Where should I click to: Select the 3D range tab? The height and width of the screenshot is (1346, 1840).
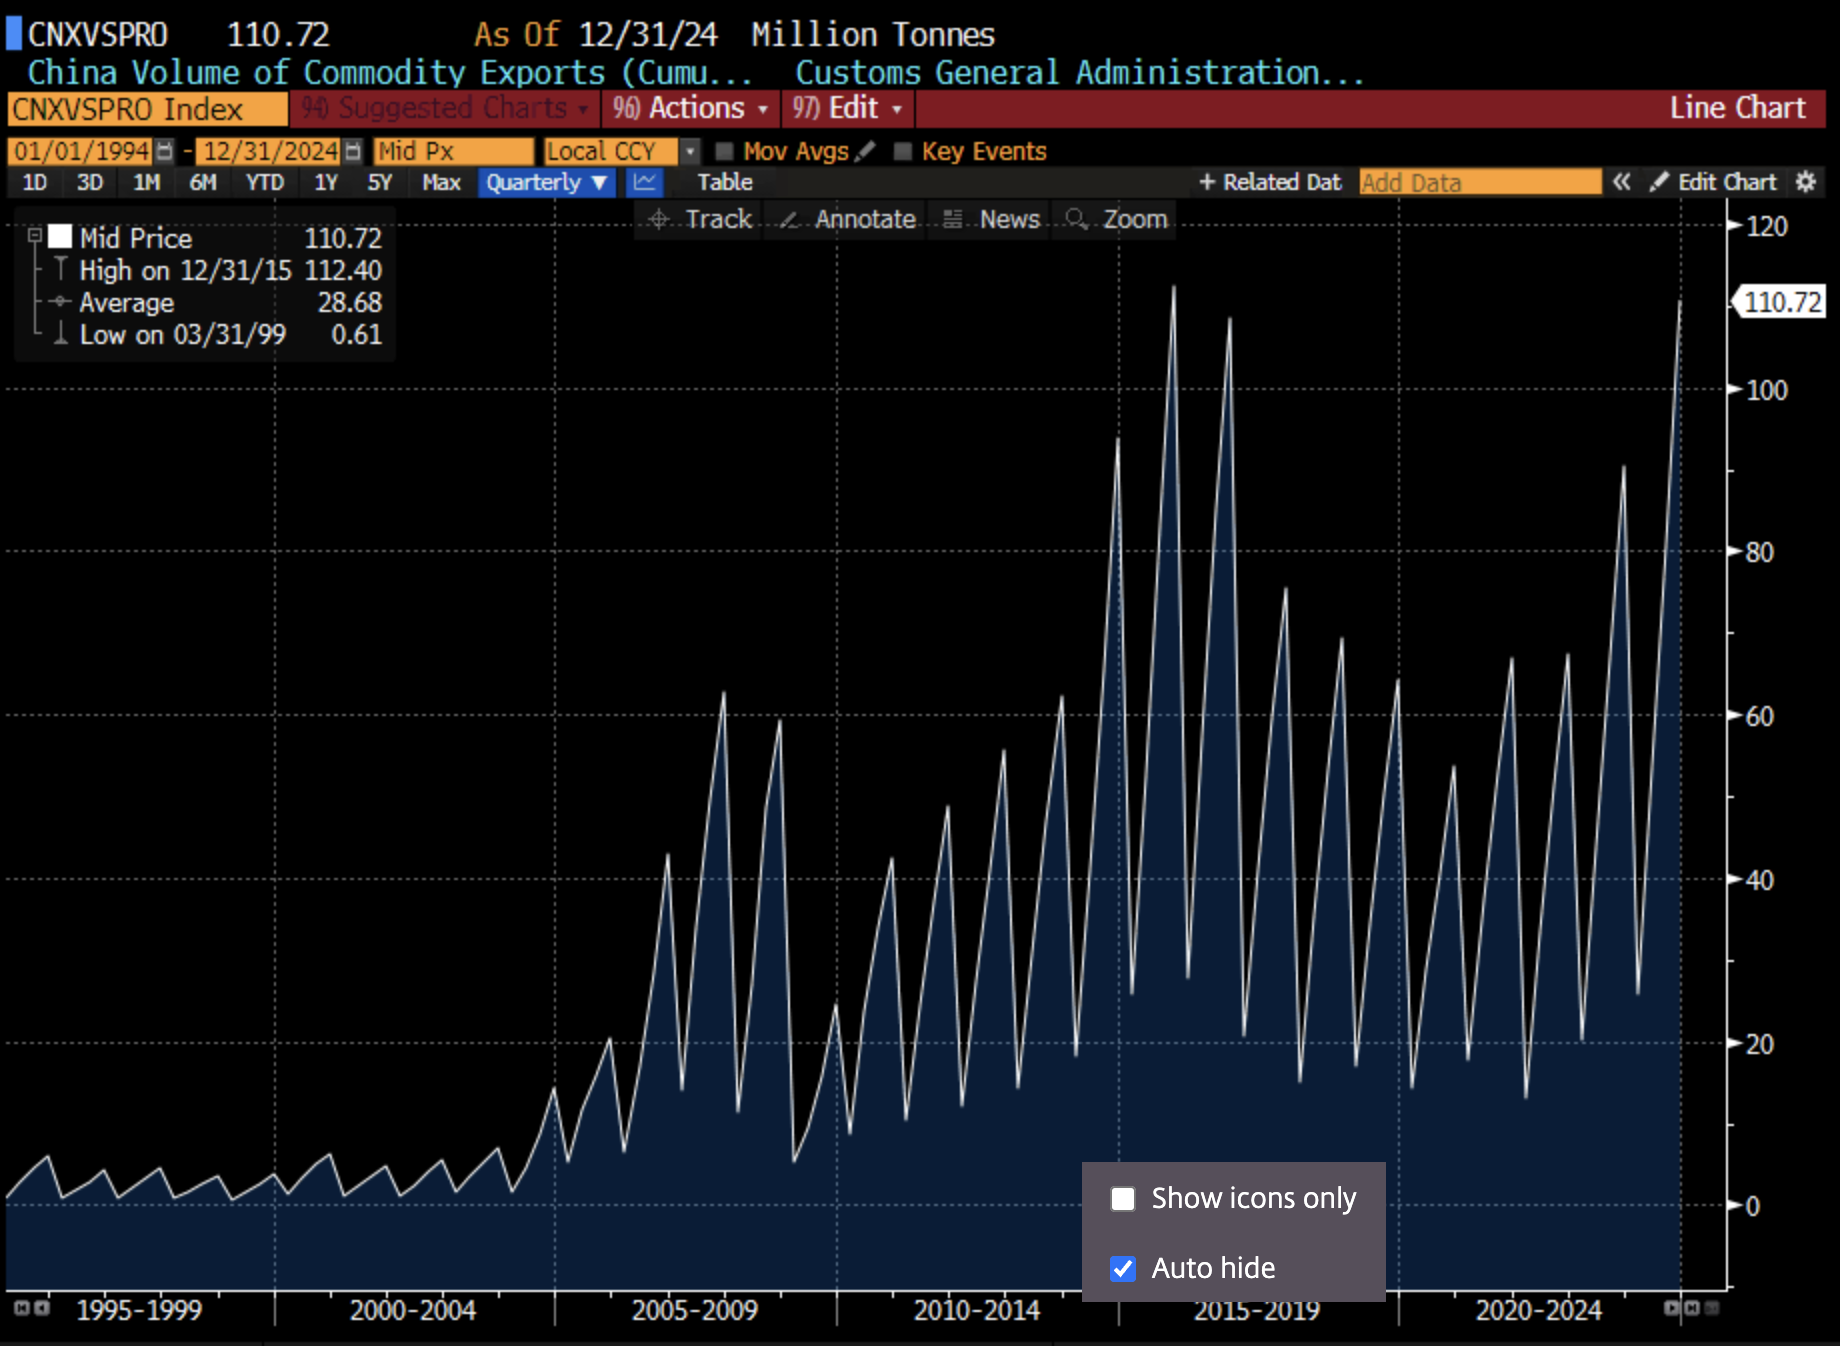point(90,182)
